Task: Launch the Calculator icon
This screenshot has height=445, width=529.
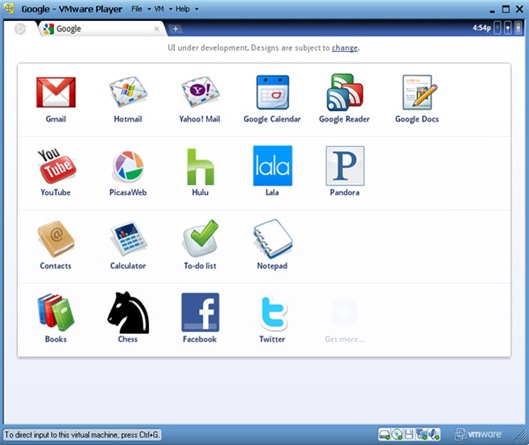Action: pos(128,239)
